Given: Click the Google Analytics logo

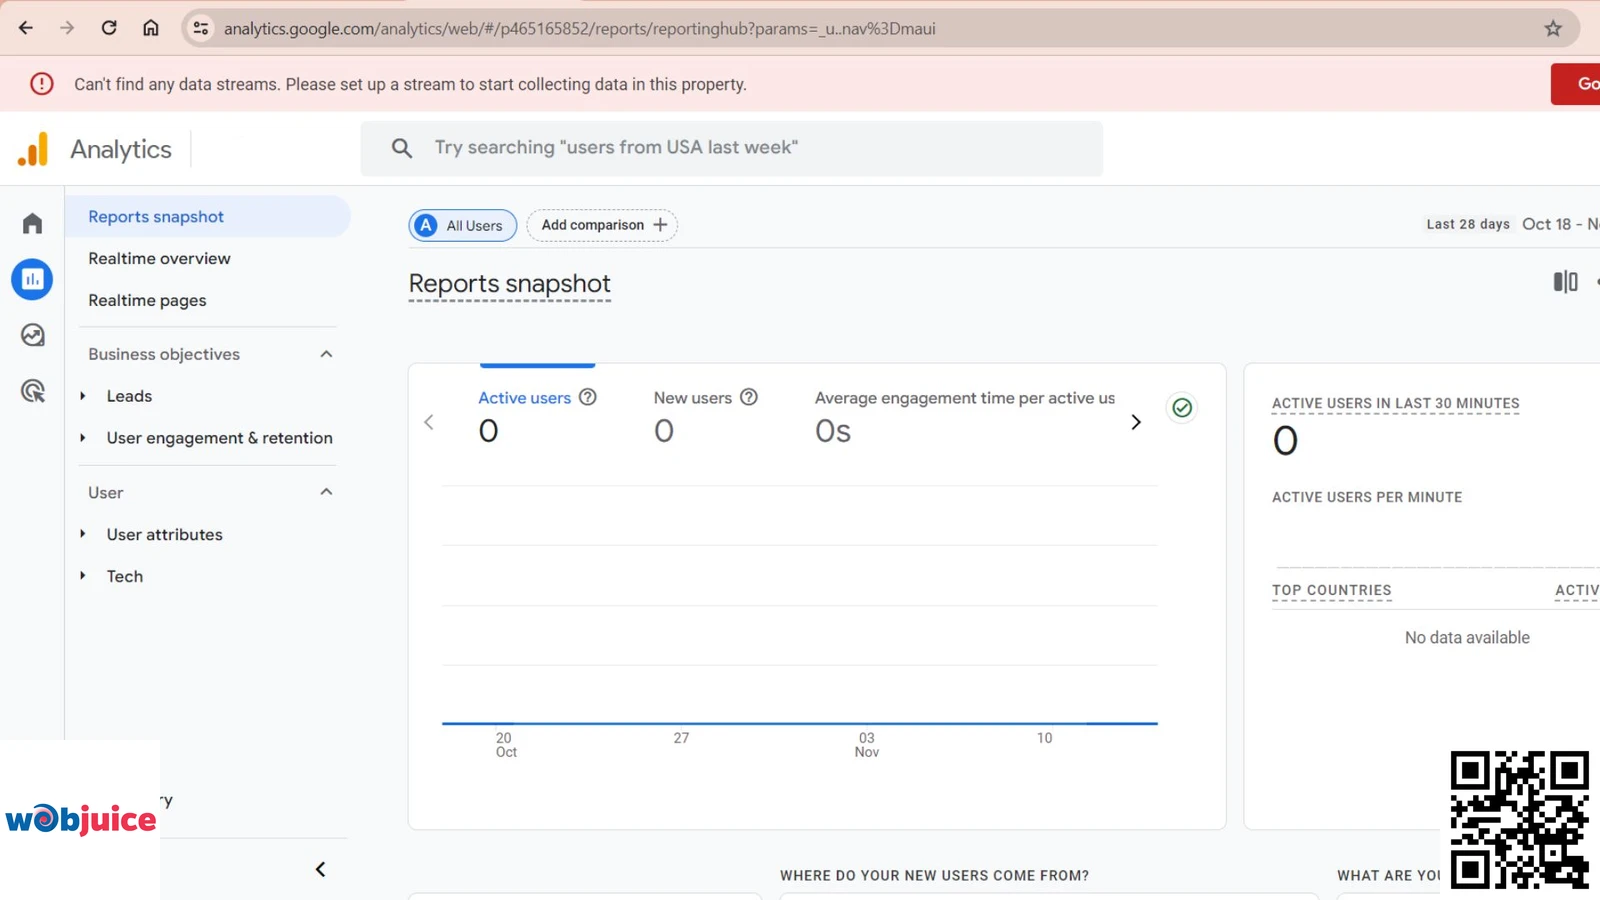Looking at the screenshot, I should coord(33,149).
